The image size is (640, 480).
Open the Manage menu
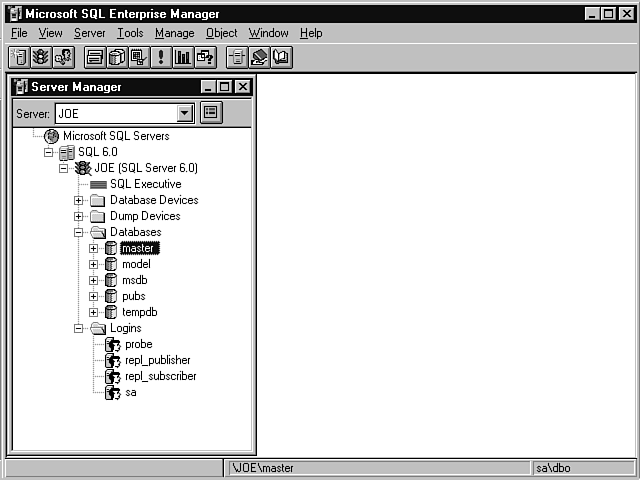pyautogui.click(x=174, y=33)
